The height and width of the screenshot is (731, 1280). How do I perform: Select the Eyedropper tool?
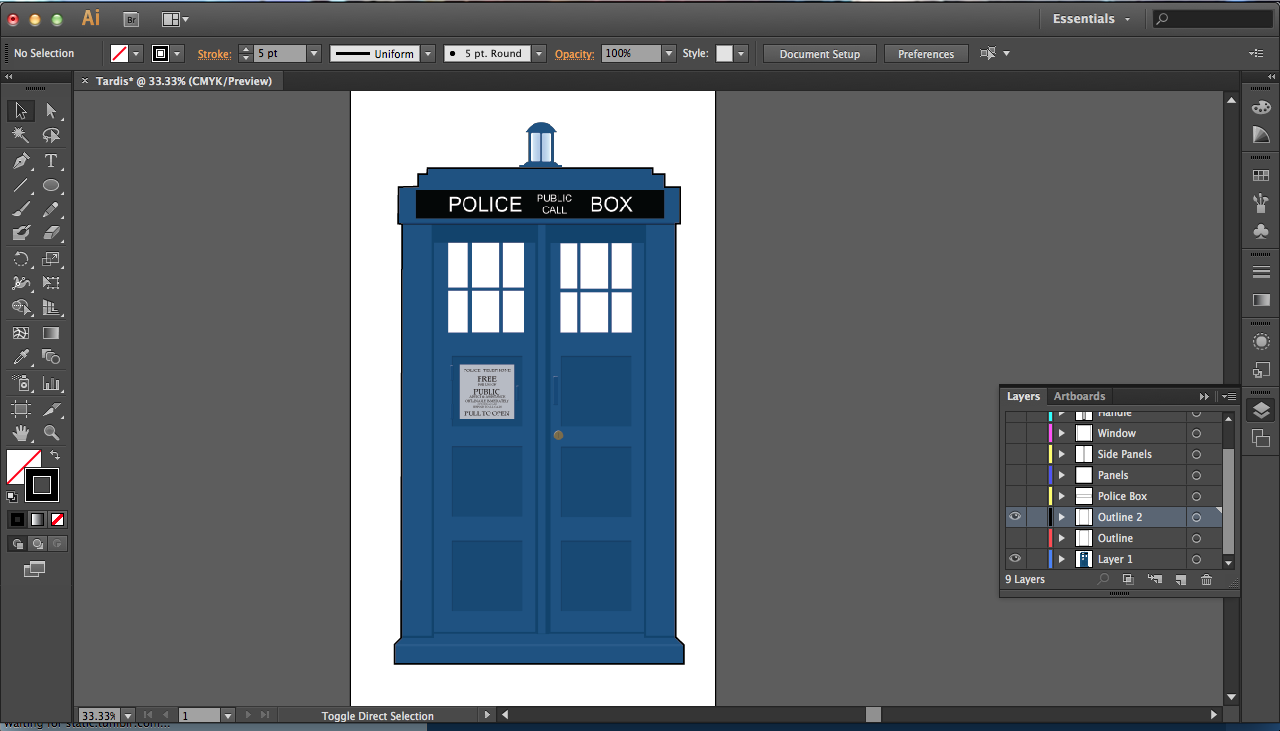pos(21,357)
